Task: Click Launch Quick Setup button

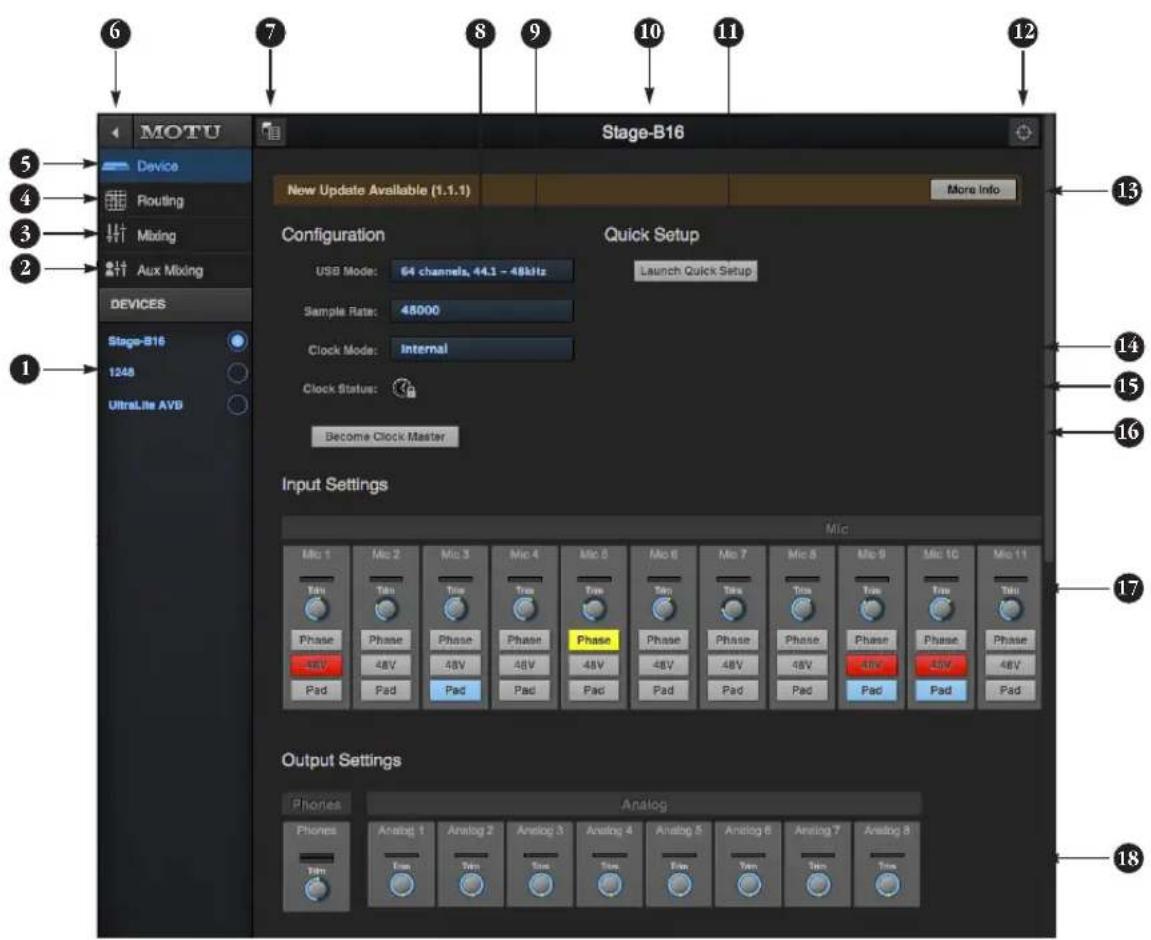Action: tap(695, 271)
